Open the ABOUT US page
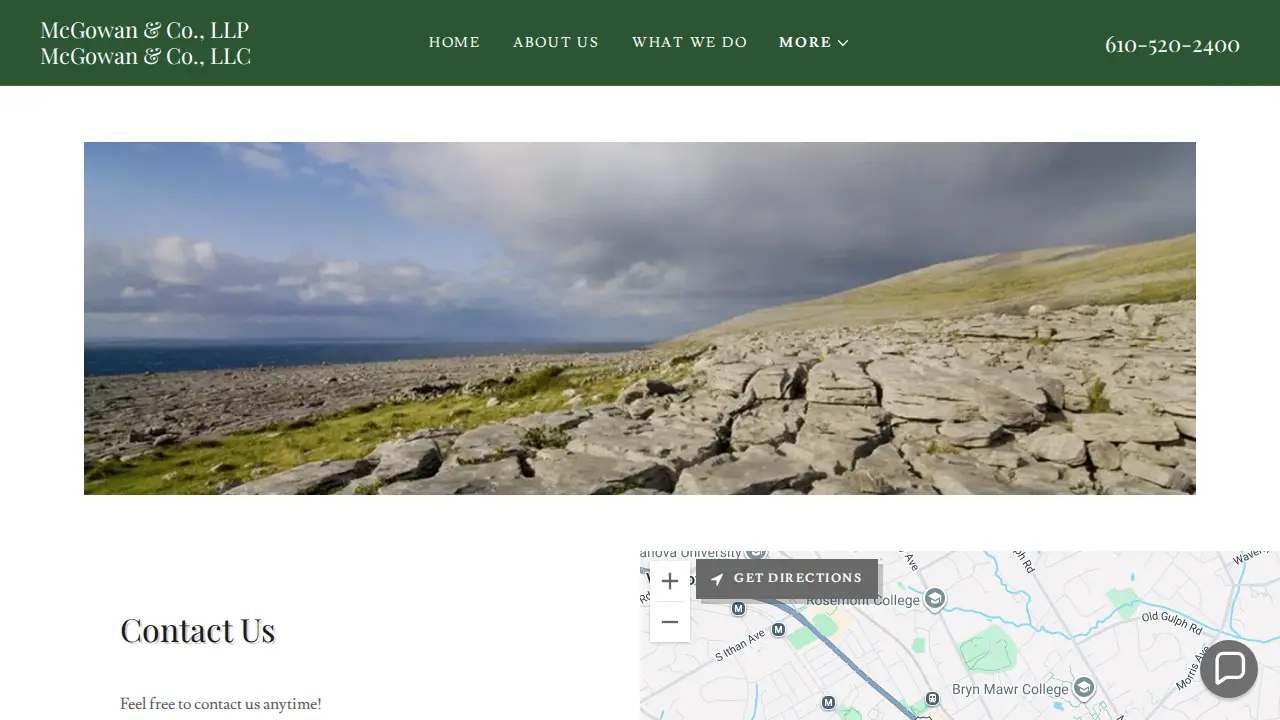This screenshot has width=1280, height=720. 556,42
